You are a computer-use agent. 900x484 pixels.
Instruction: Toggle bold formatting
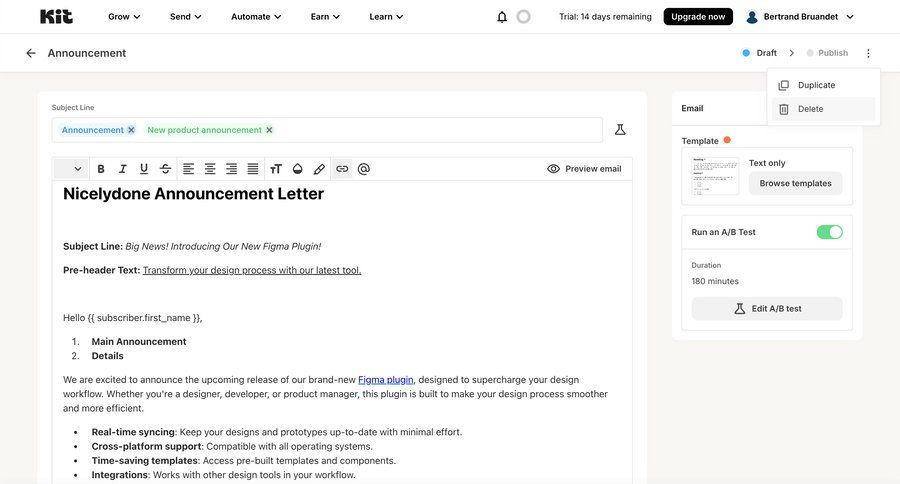point(101,169)
